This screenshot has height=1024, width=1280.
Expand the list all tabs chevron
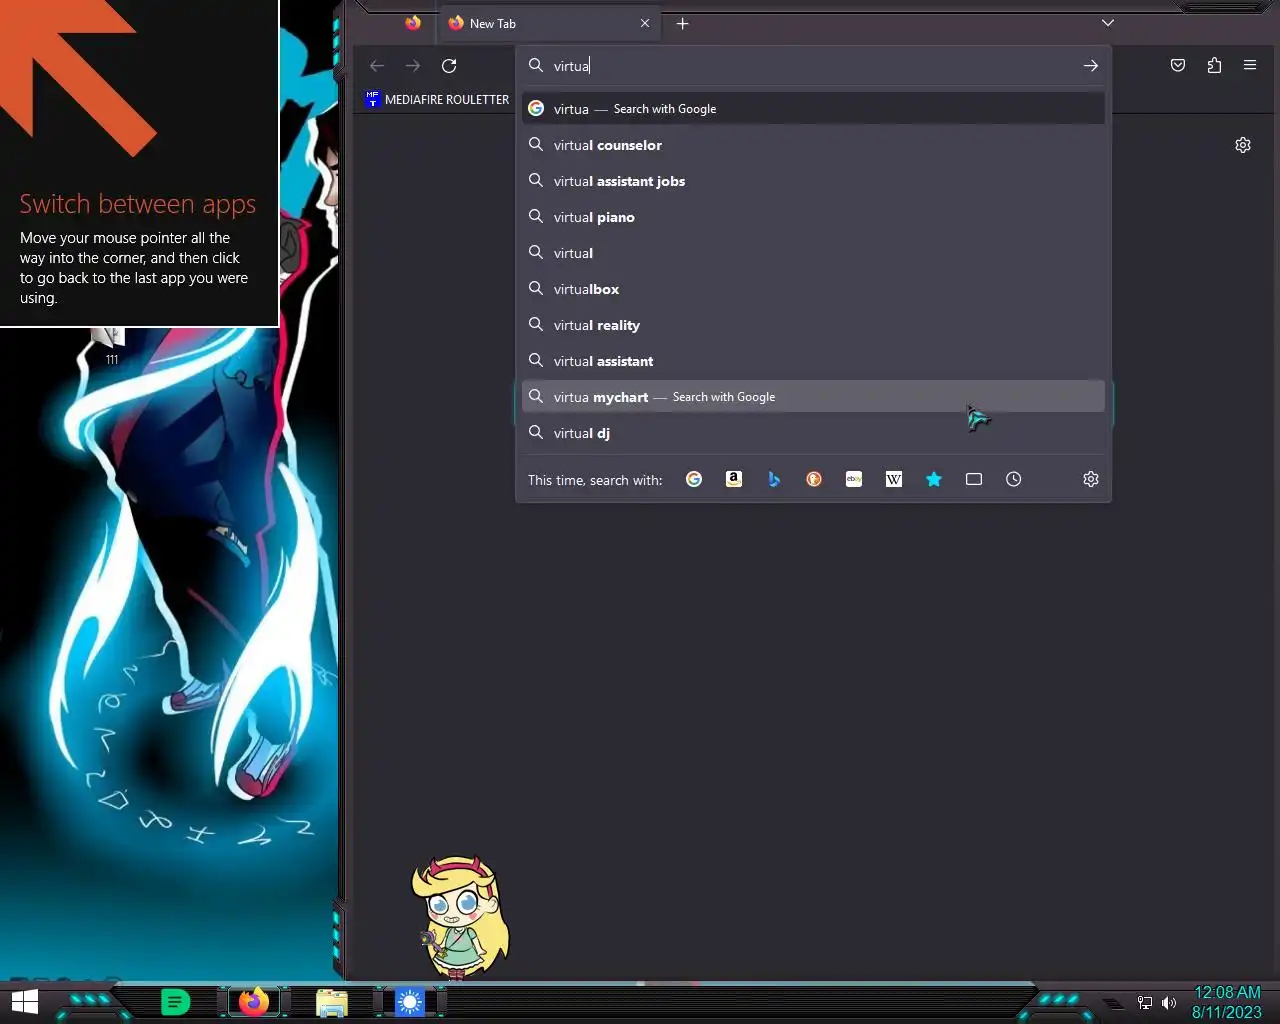[x=1108, y=23]
